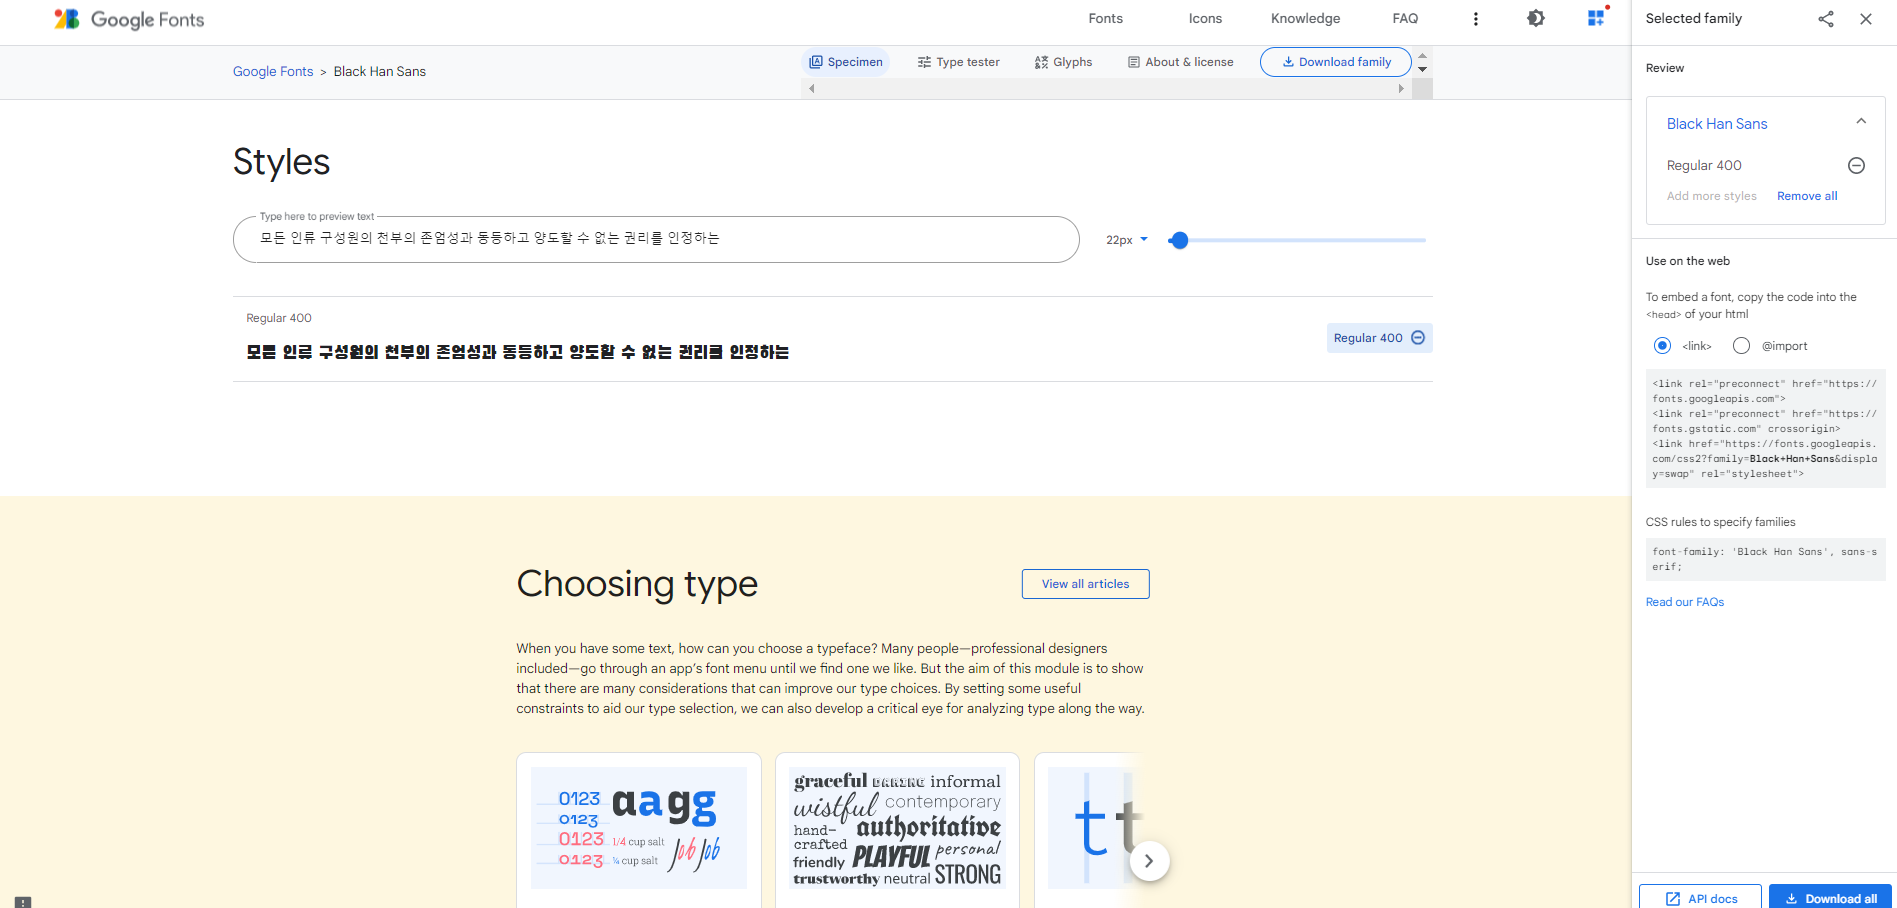Click the Download family button

[1336, 62]
